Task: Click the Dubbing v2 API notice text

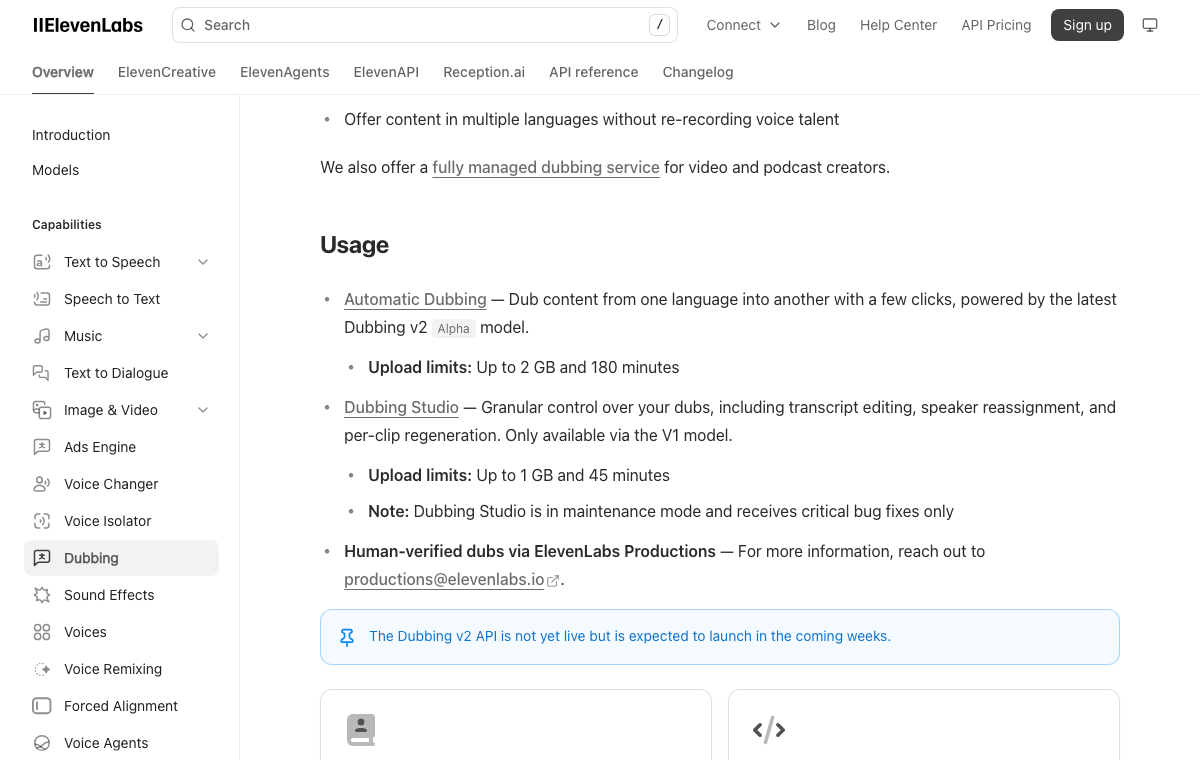Action: pyautogui.click(x=630, y=636)
